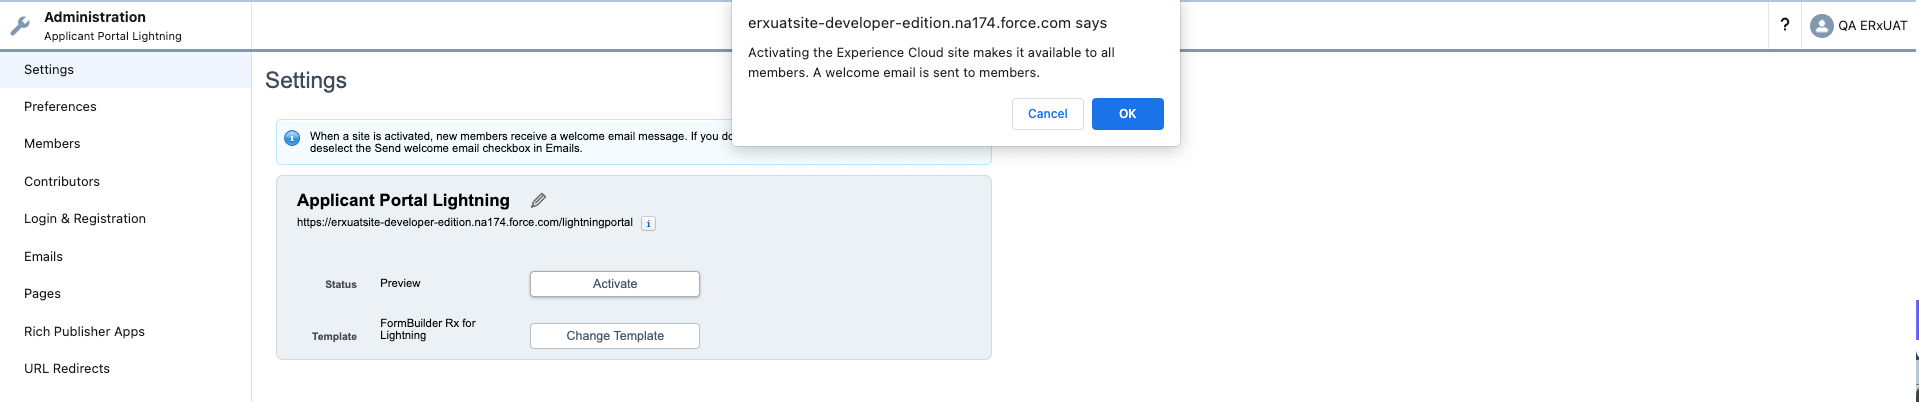Open Settings in the sidebar

49,70
